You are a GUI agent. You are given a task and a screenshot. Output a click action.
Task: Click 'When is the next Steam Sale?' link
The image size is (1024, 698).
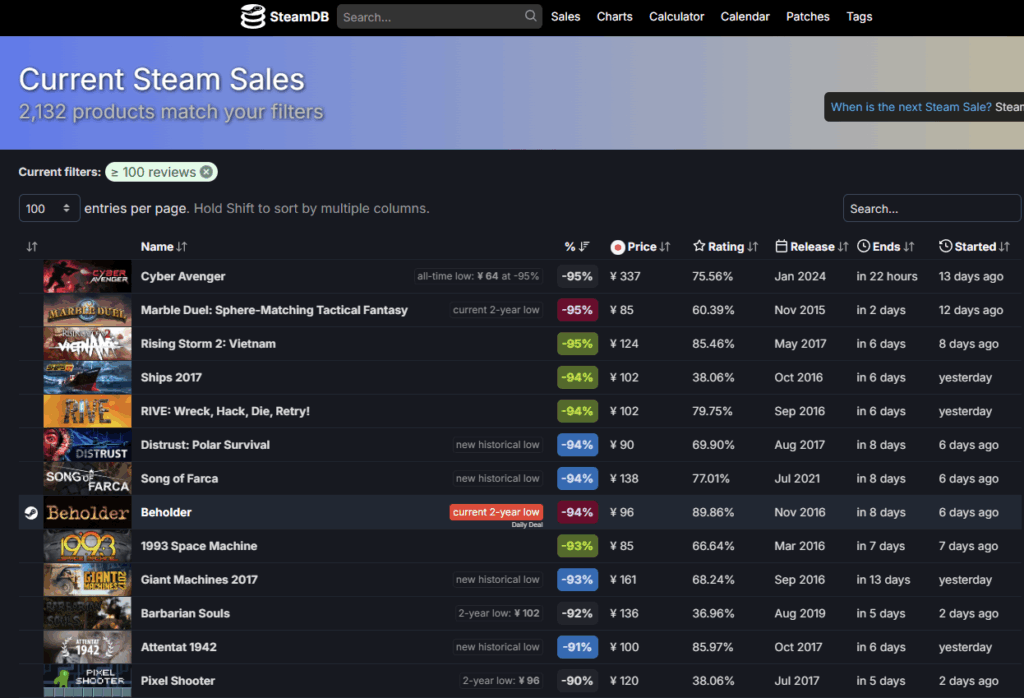911,107
